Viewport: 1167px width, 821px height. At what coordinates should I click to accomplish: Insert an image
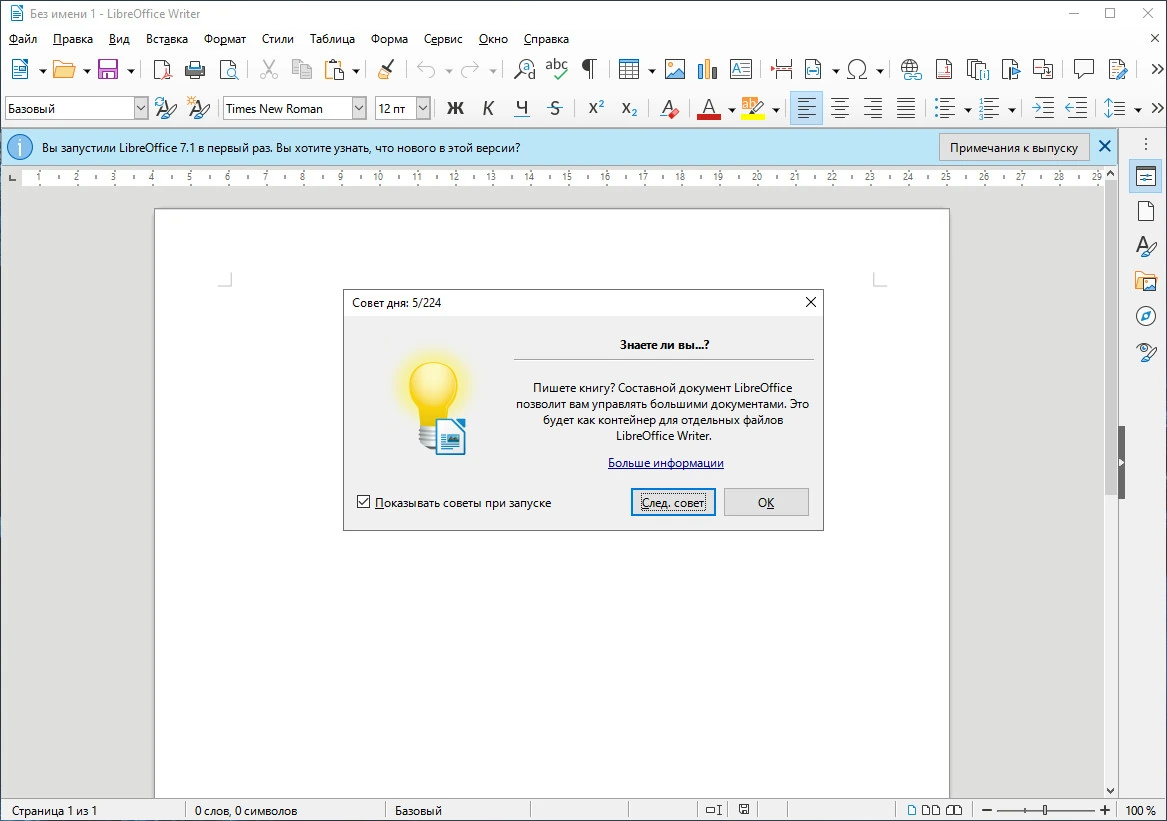click(x=675, y=70)
